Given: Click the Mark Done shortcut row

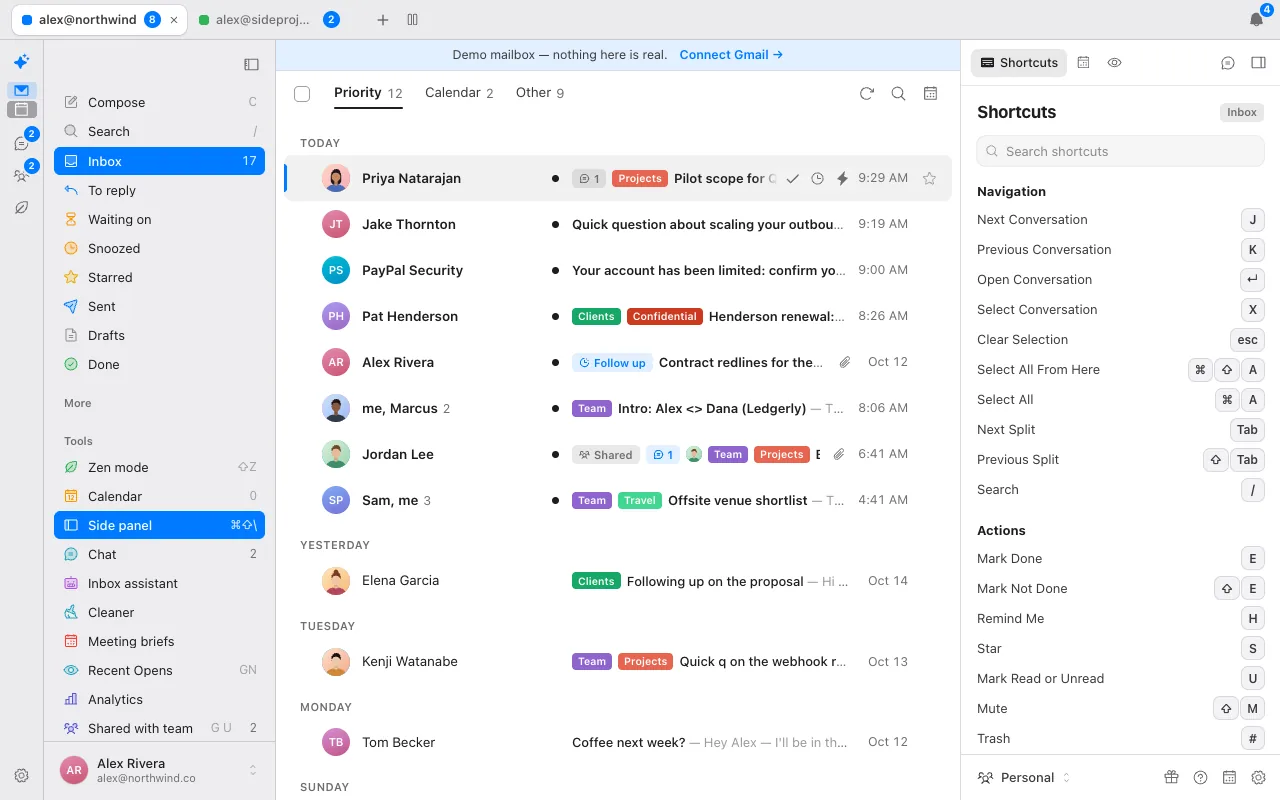Looking at the screenshot, I should (x=1120, y=558).
